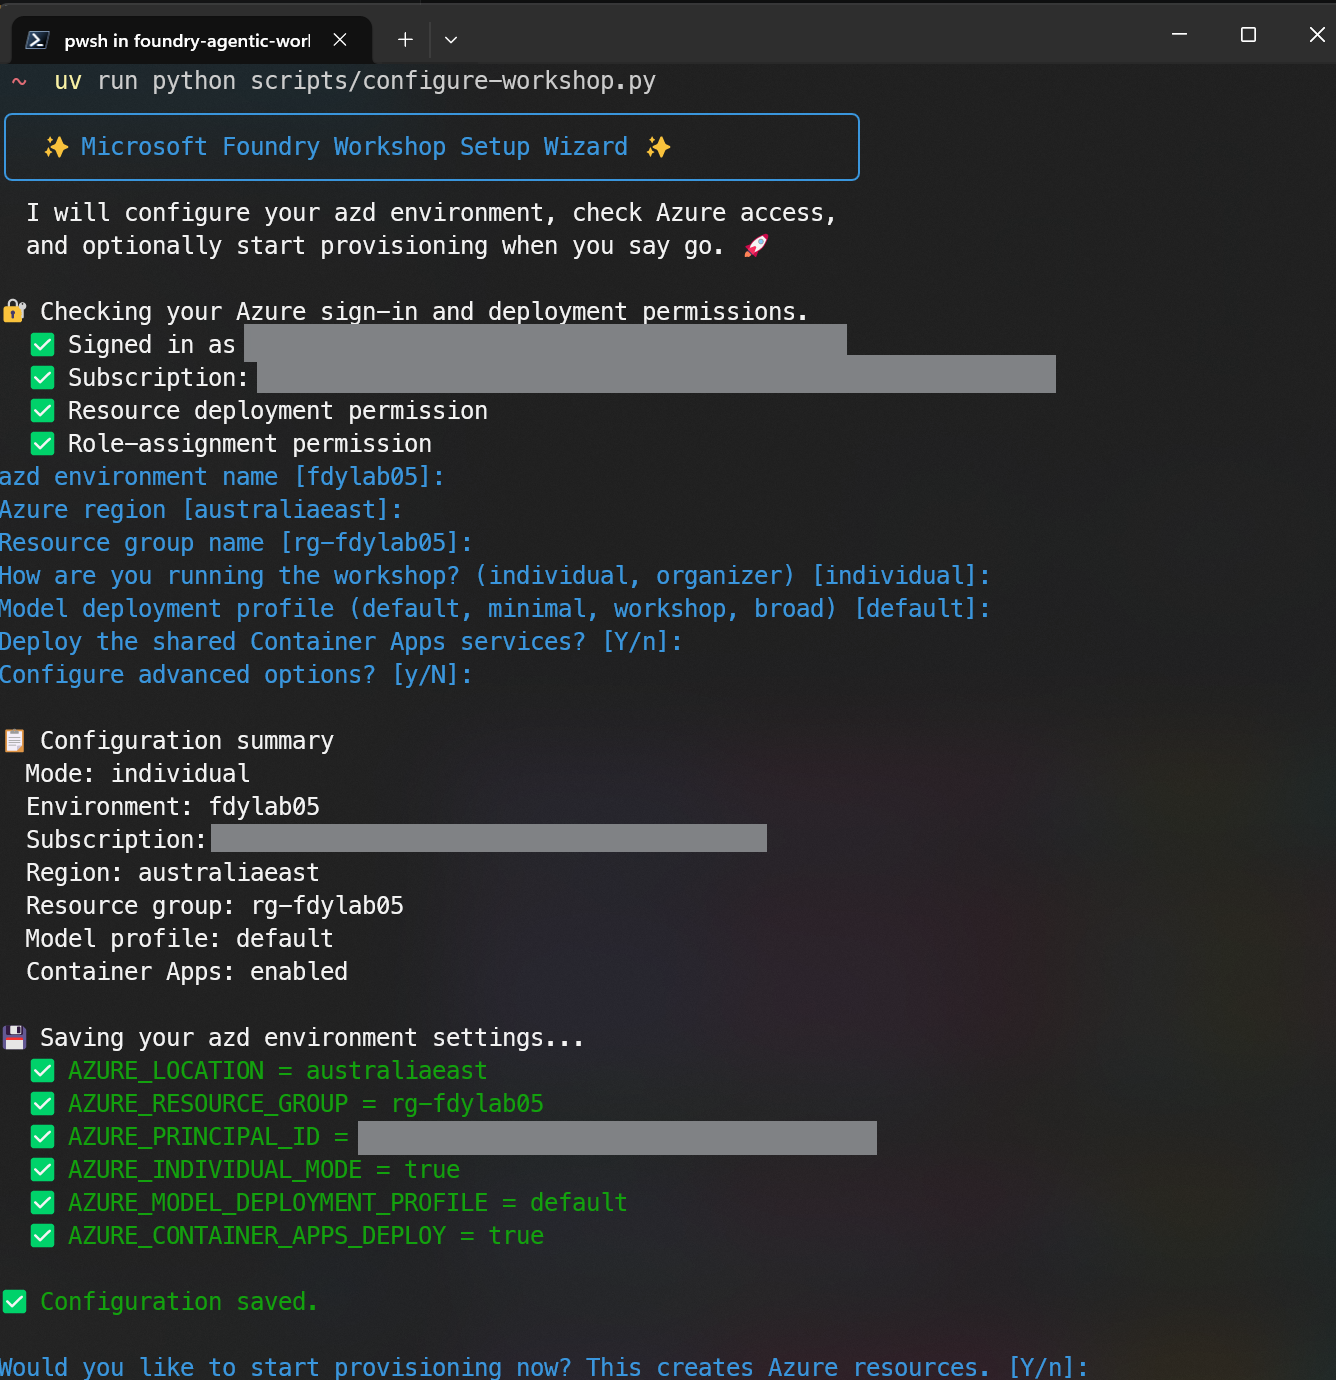Expand the terminal profiles dropdown chevron
The height and width of the screenshot is (1380, 1336).
(451, 40)
